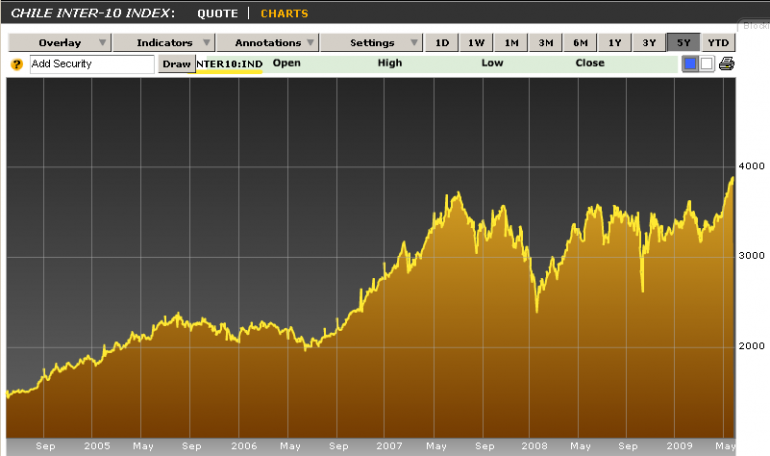The height and width of the screenshot is (456, 770).
Task: Switch to the QUOTE tab
Action: [218, 13]
